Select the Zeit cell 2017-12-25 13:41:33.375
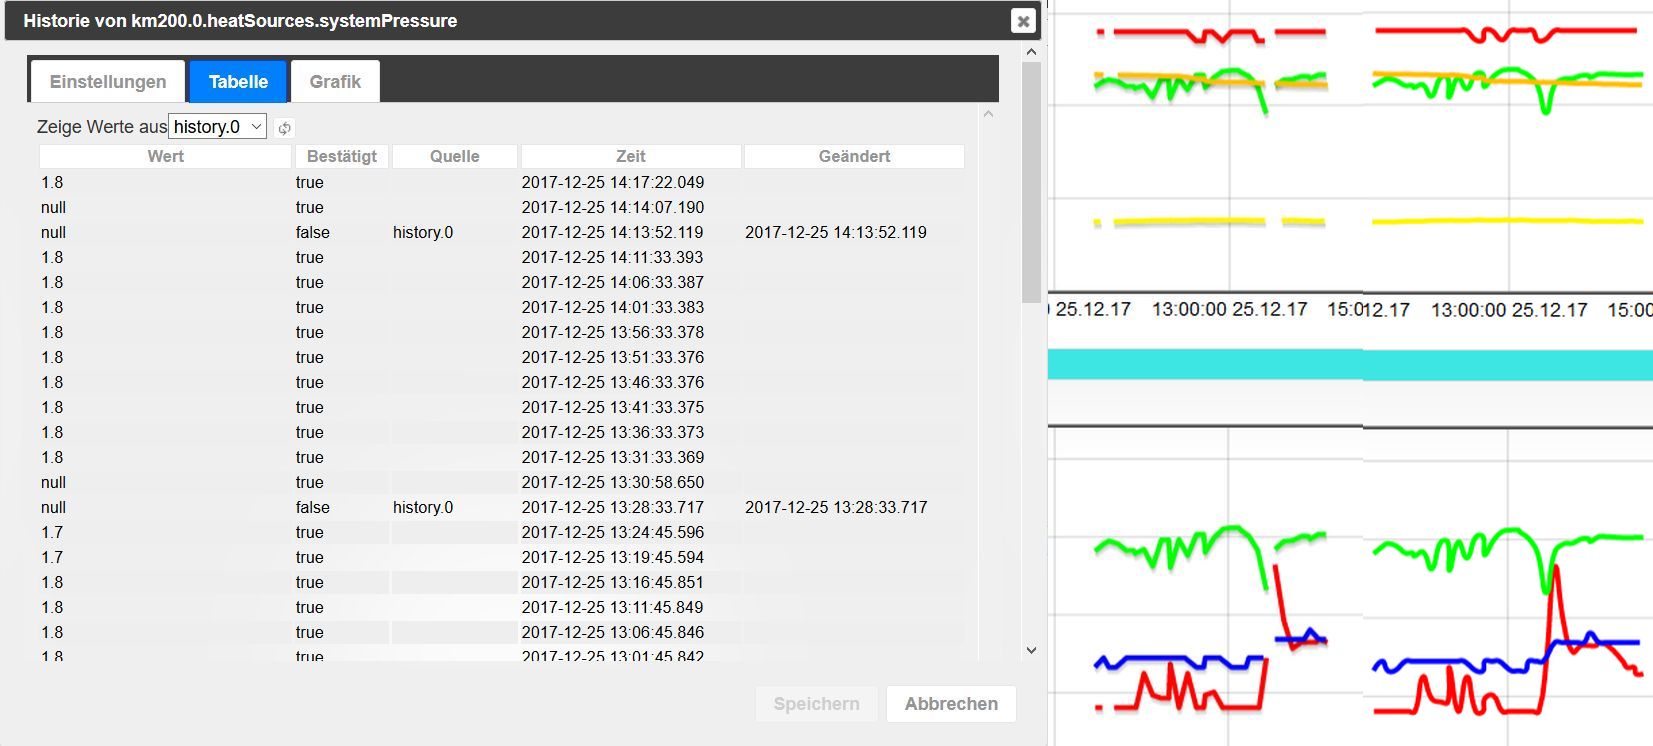 pyautogui.click(x=613, y=407)
